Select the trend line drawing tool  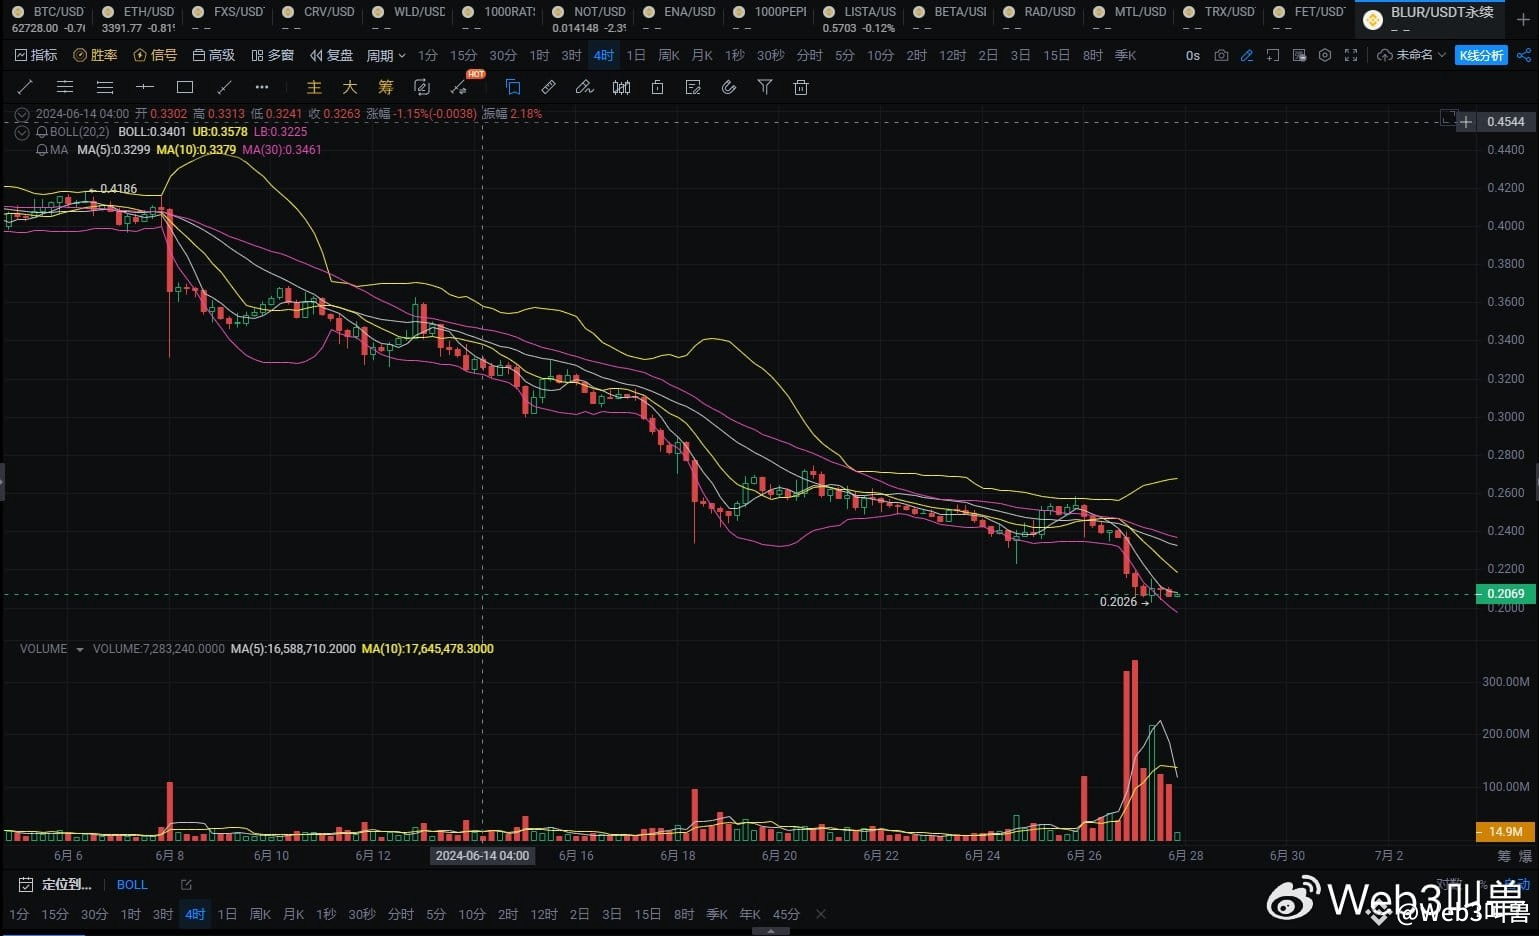point(25,87)
